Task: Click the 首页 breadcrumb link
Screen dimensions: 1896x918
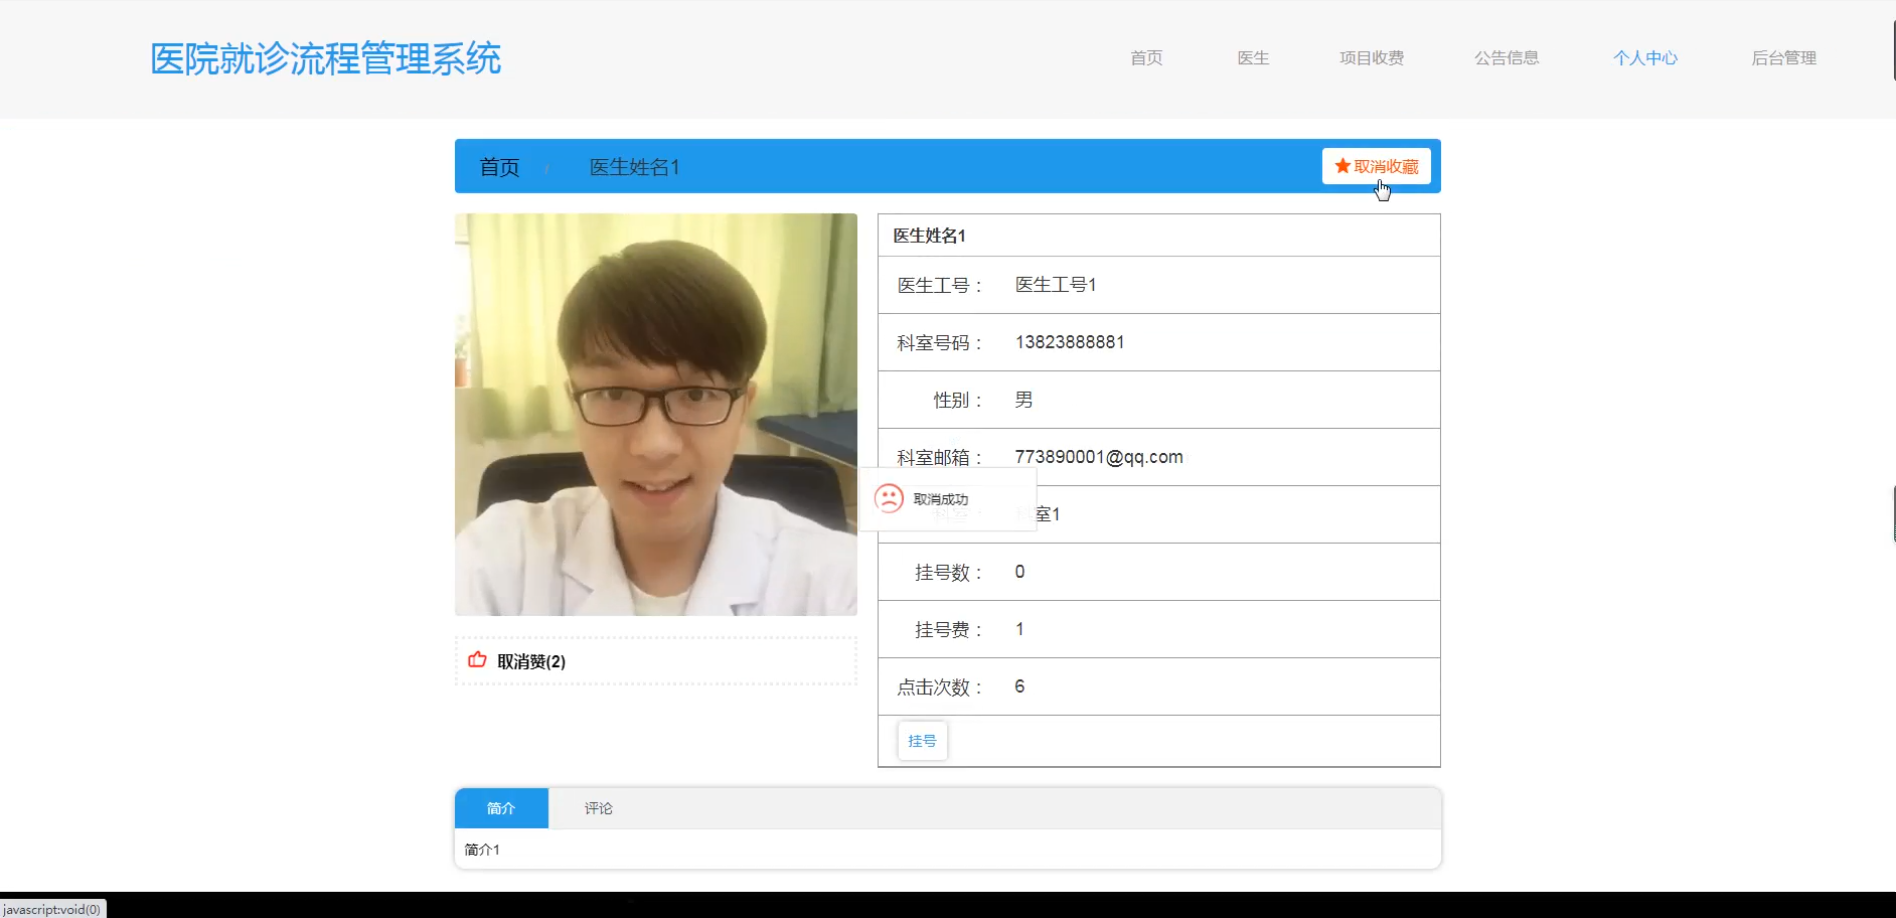Action: 499,167
